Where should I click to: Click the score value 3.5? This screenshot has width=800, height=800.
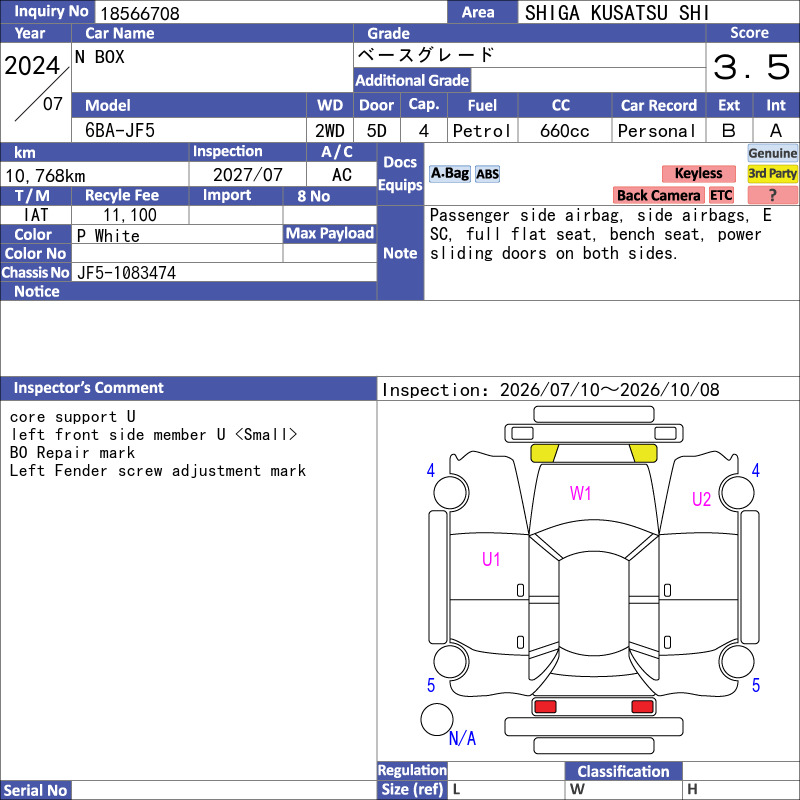point(752,67)
